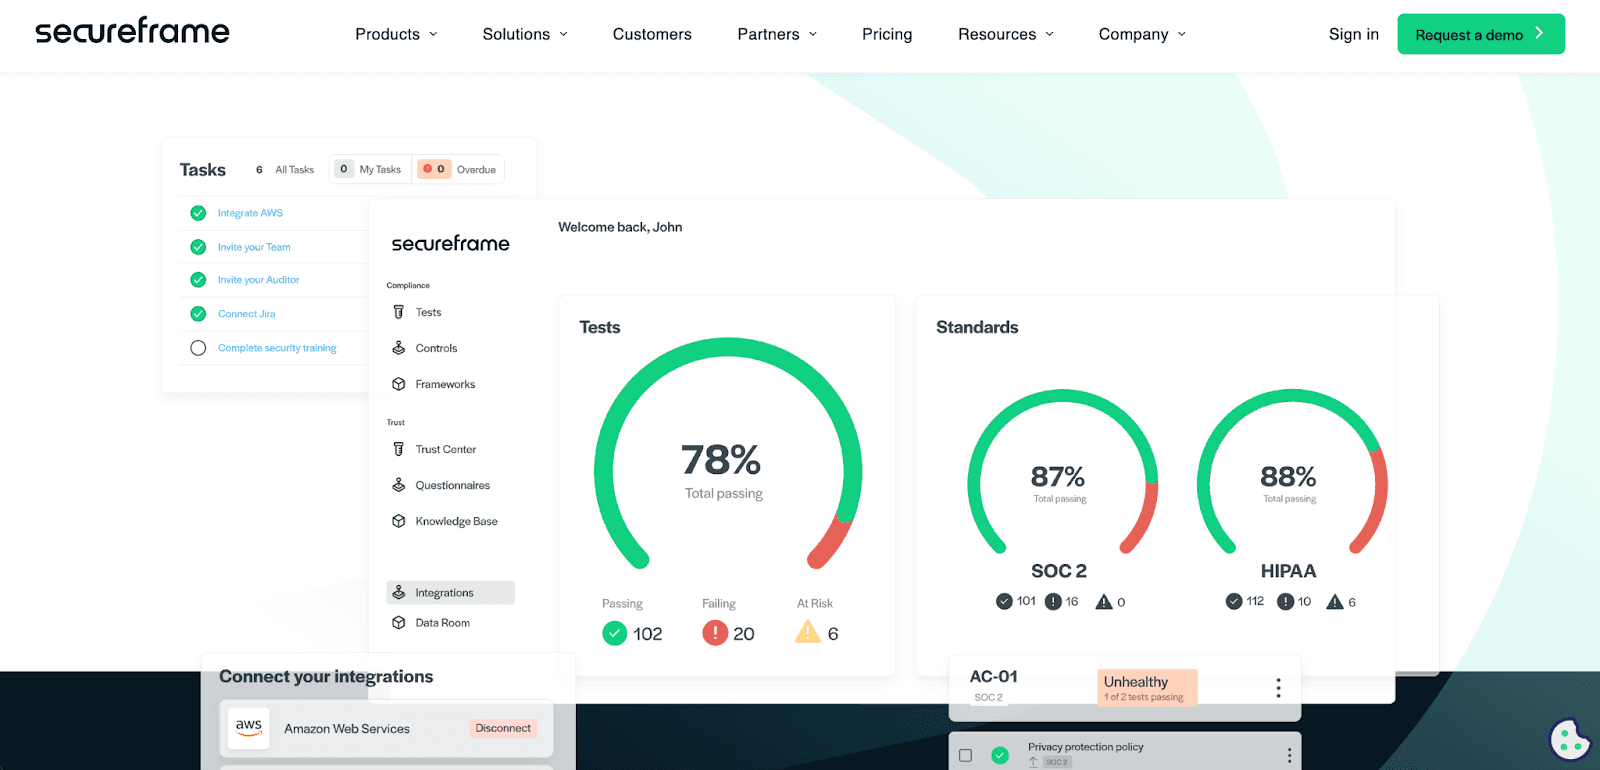This screenshot has height=770, width=1600.
Task: Click SOC 2 at-risk triangle icon
Action: click(x=1104, y=601)
